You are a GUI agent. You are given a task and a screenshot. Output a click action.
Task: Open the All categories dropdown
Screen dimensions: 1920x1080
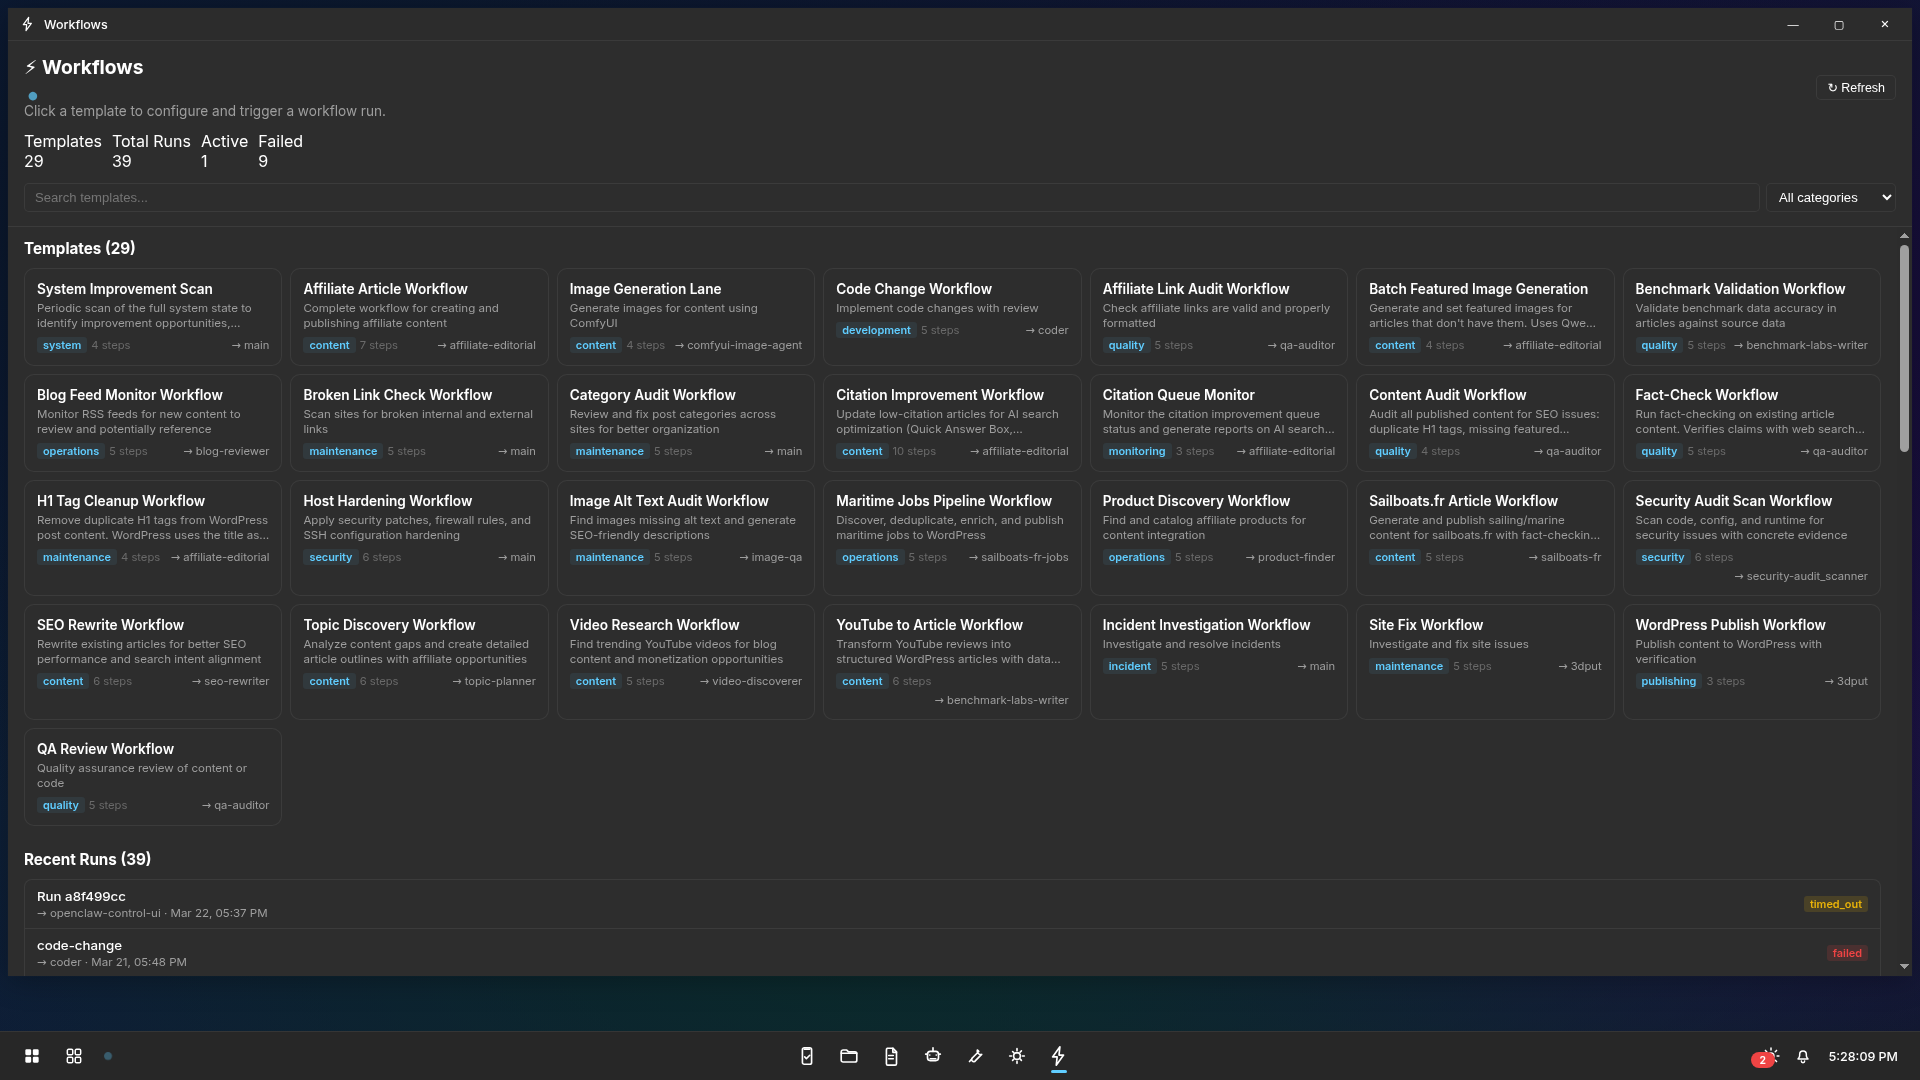[1831, 197]
